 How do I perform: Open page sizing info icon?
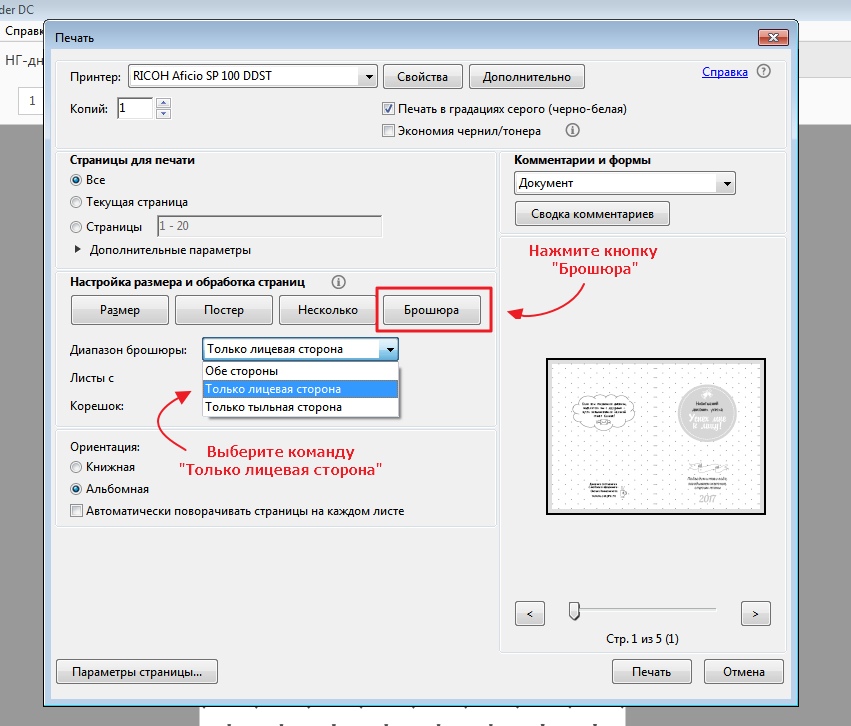338,282
